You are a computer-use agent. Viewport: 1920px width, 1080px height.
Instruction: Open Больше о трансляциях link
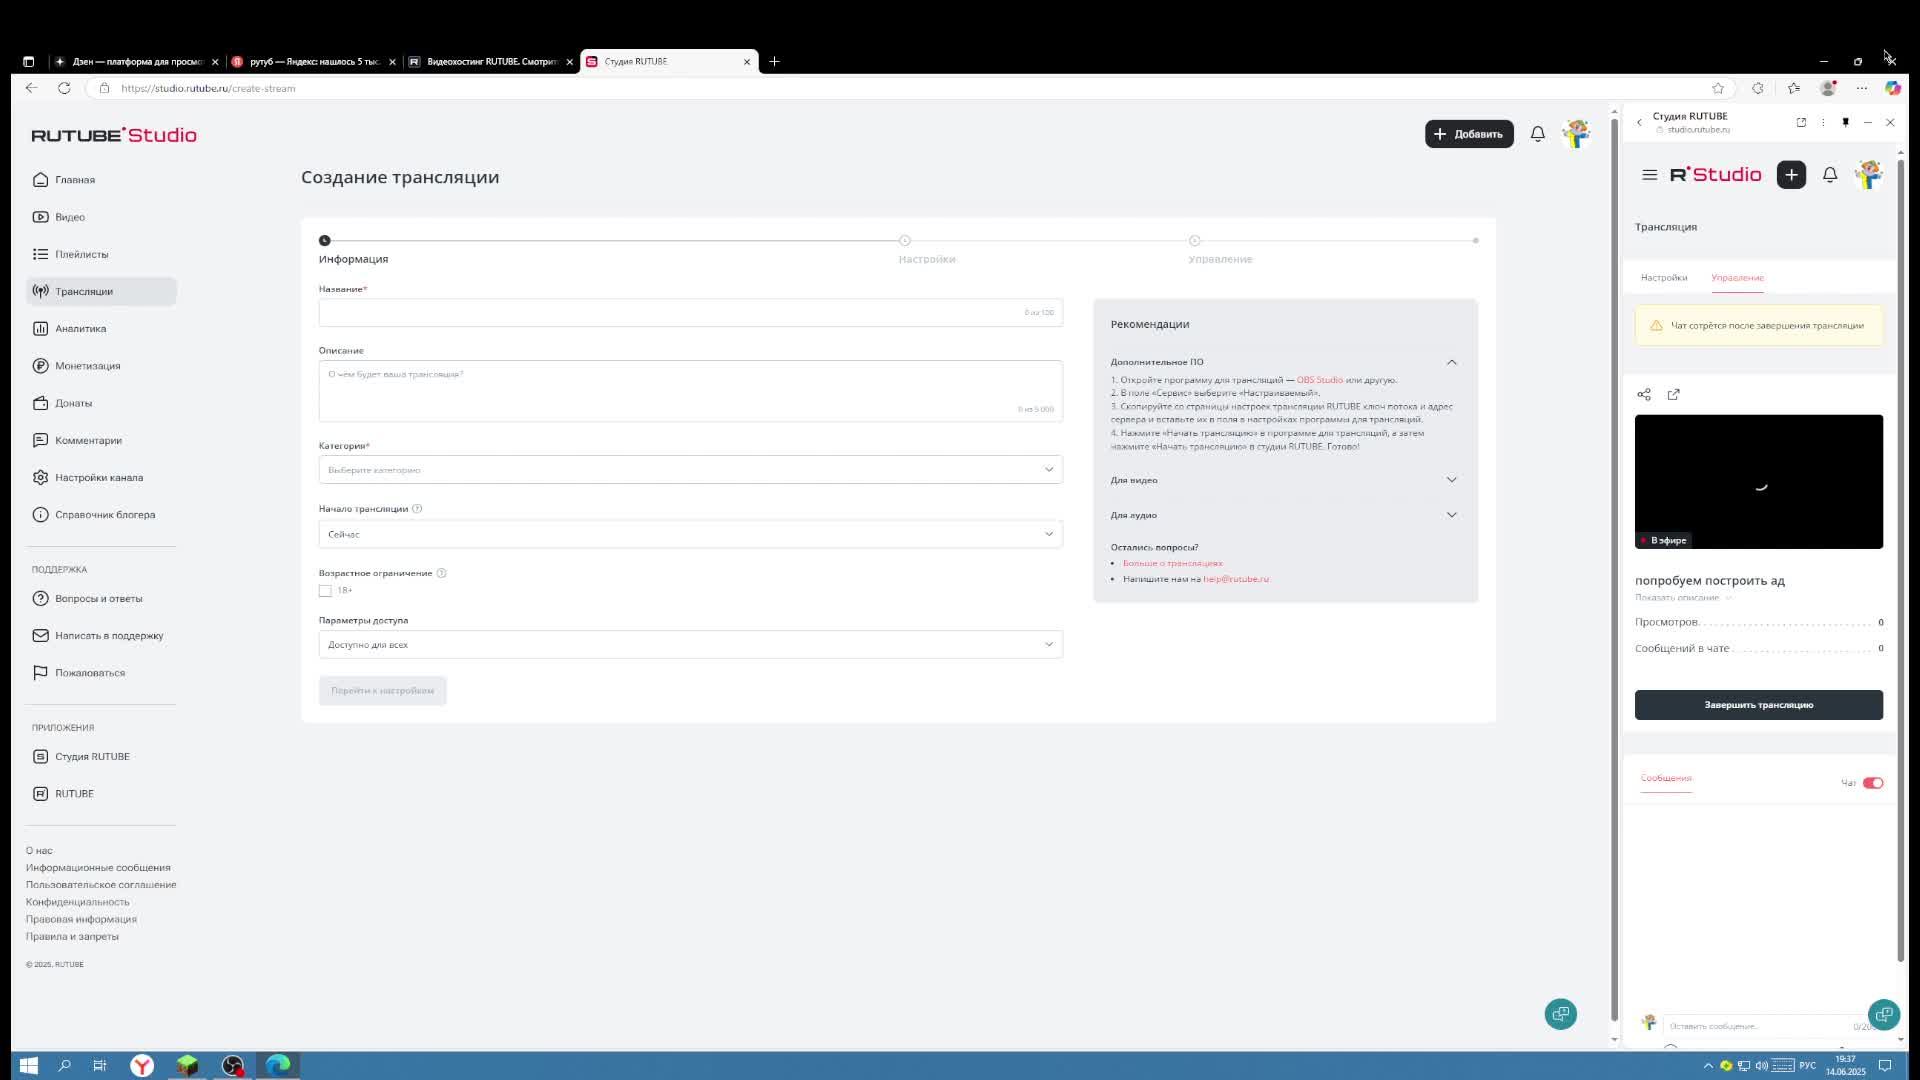click(1172, 563)
